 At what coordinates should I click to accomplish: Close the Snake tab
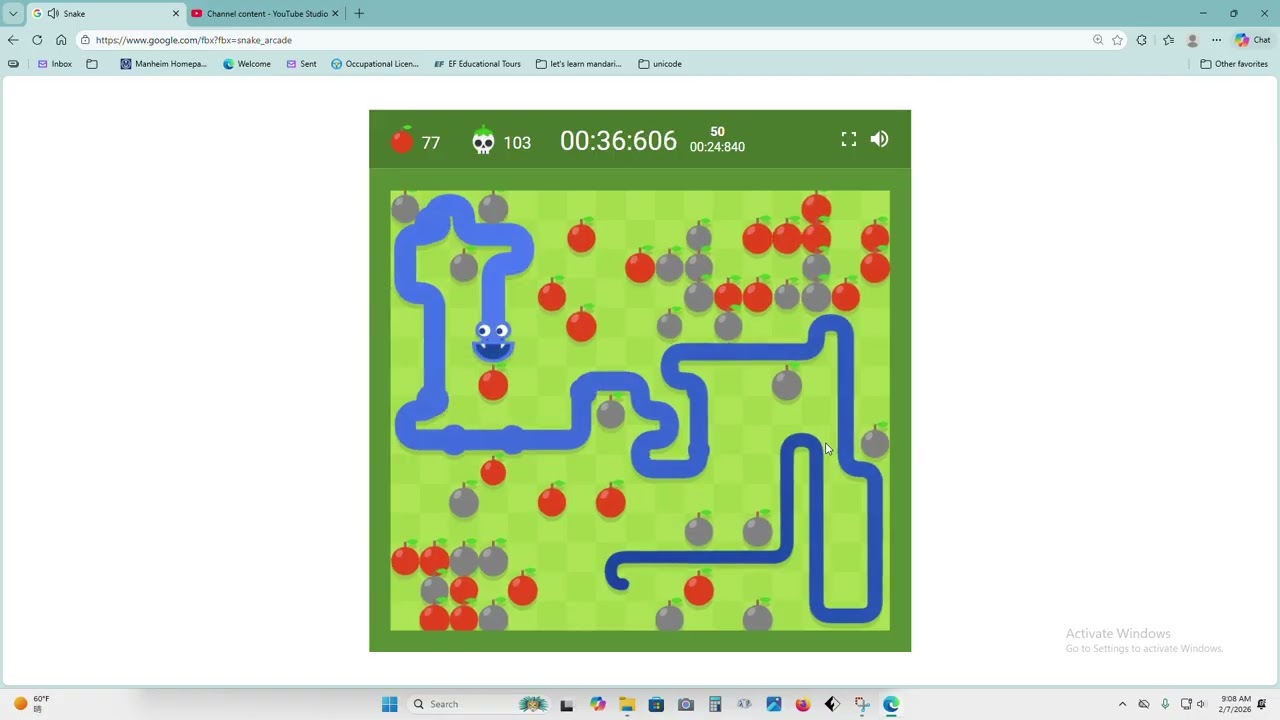[x=176, y=14]
